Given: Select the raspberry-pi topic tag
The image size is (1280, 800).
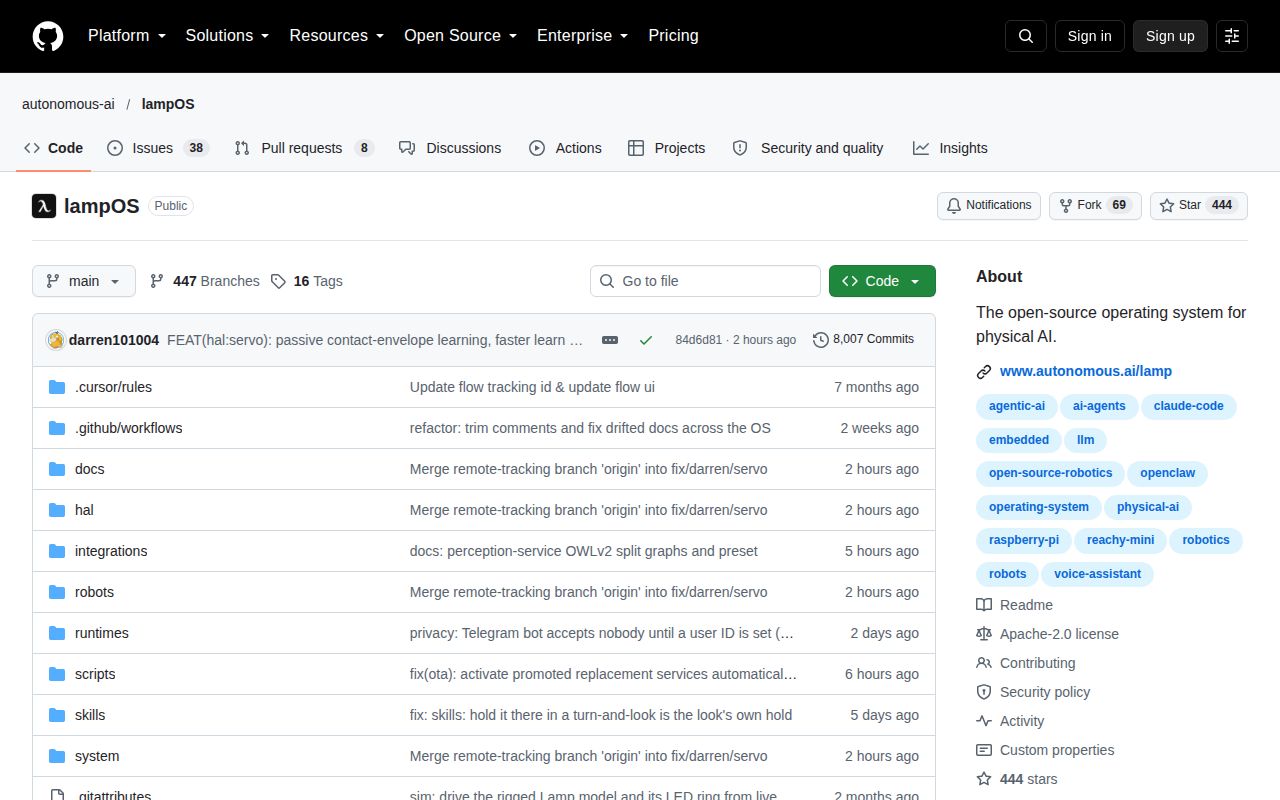Looking at the screenshot, I should (x=1024, y=540).
